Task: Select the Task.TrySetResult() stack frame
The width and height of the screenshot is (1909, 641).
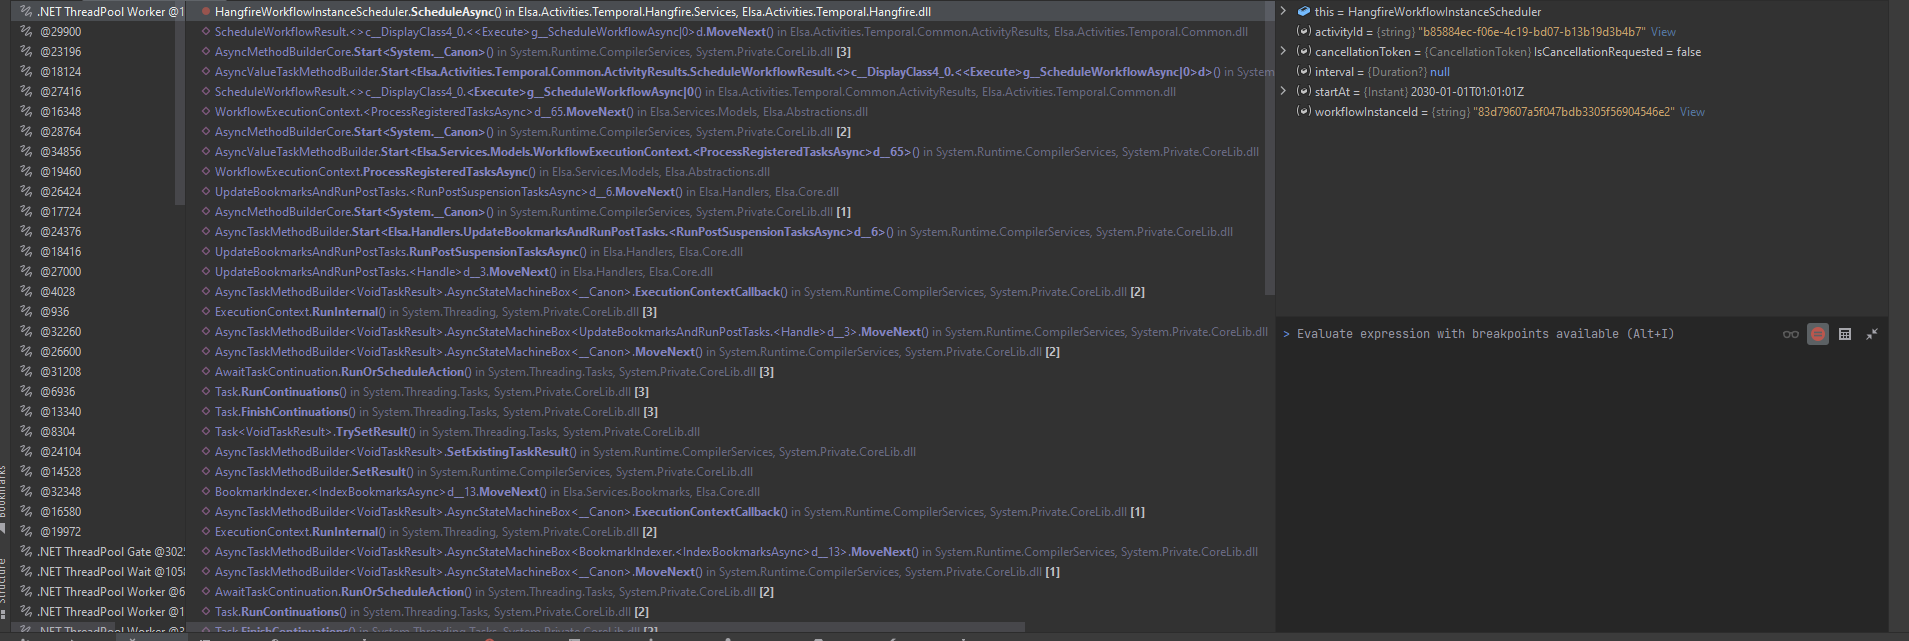Action: (x=730, y=432)
